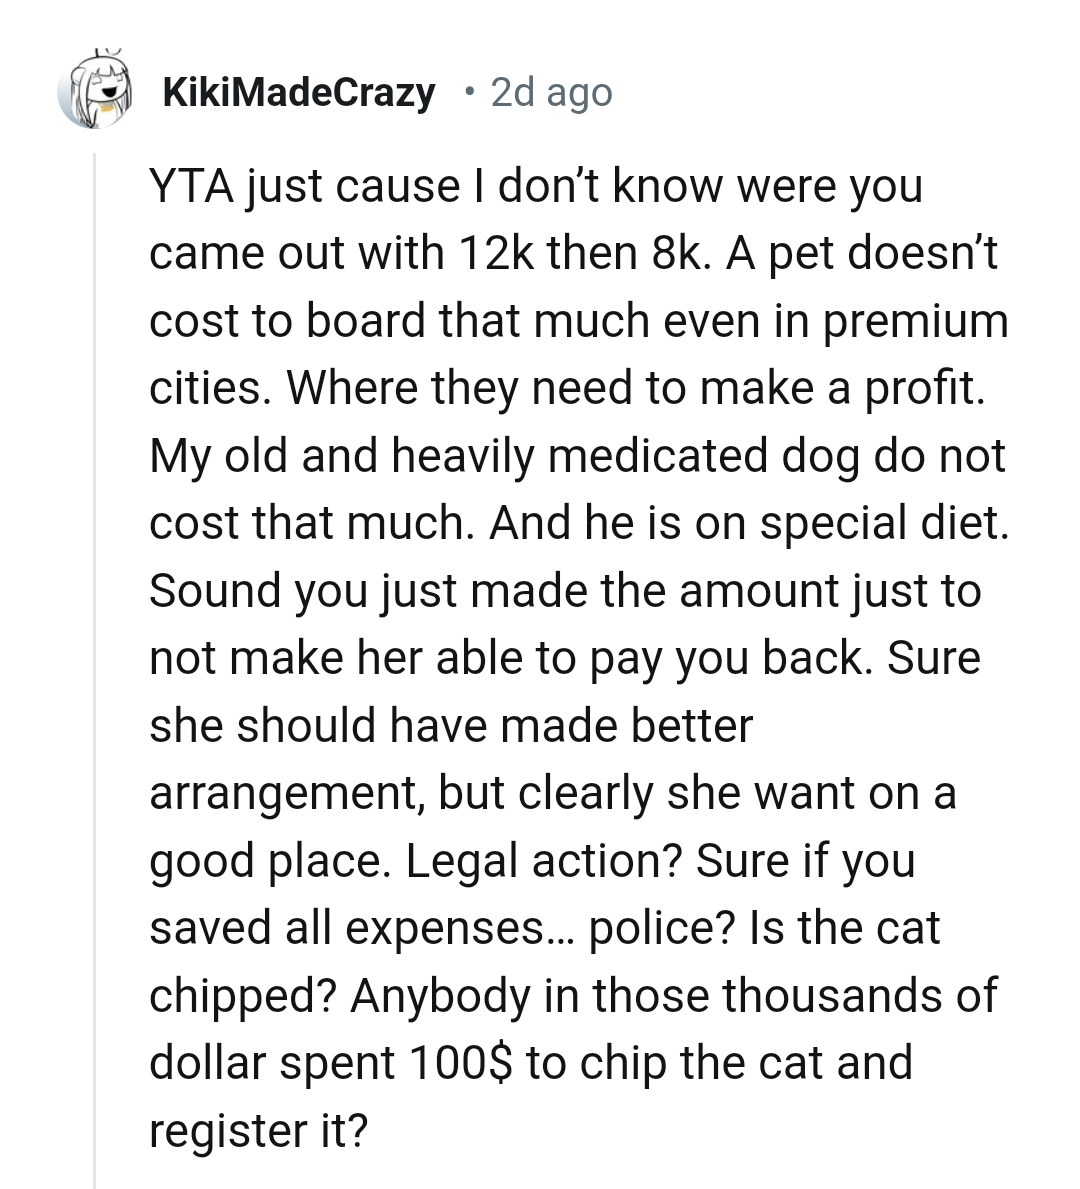This screenshot has width=1080, height=1189.
Task: Click the word "premium" in the comment
Action: pos(916,322)
